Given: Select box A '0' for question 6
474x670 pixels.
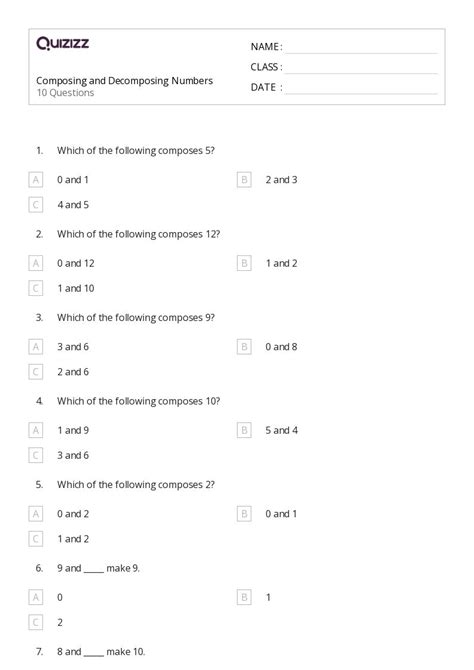Looking at the screenshot, I should 35,597.
